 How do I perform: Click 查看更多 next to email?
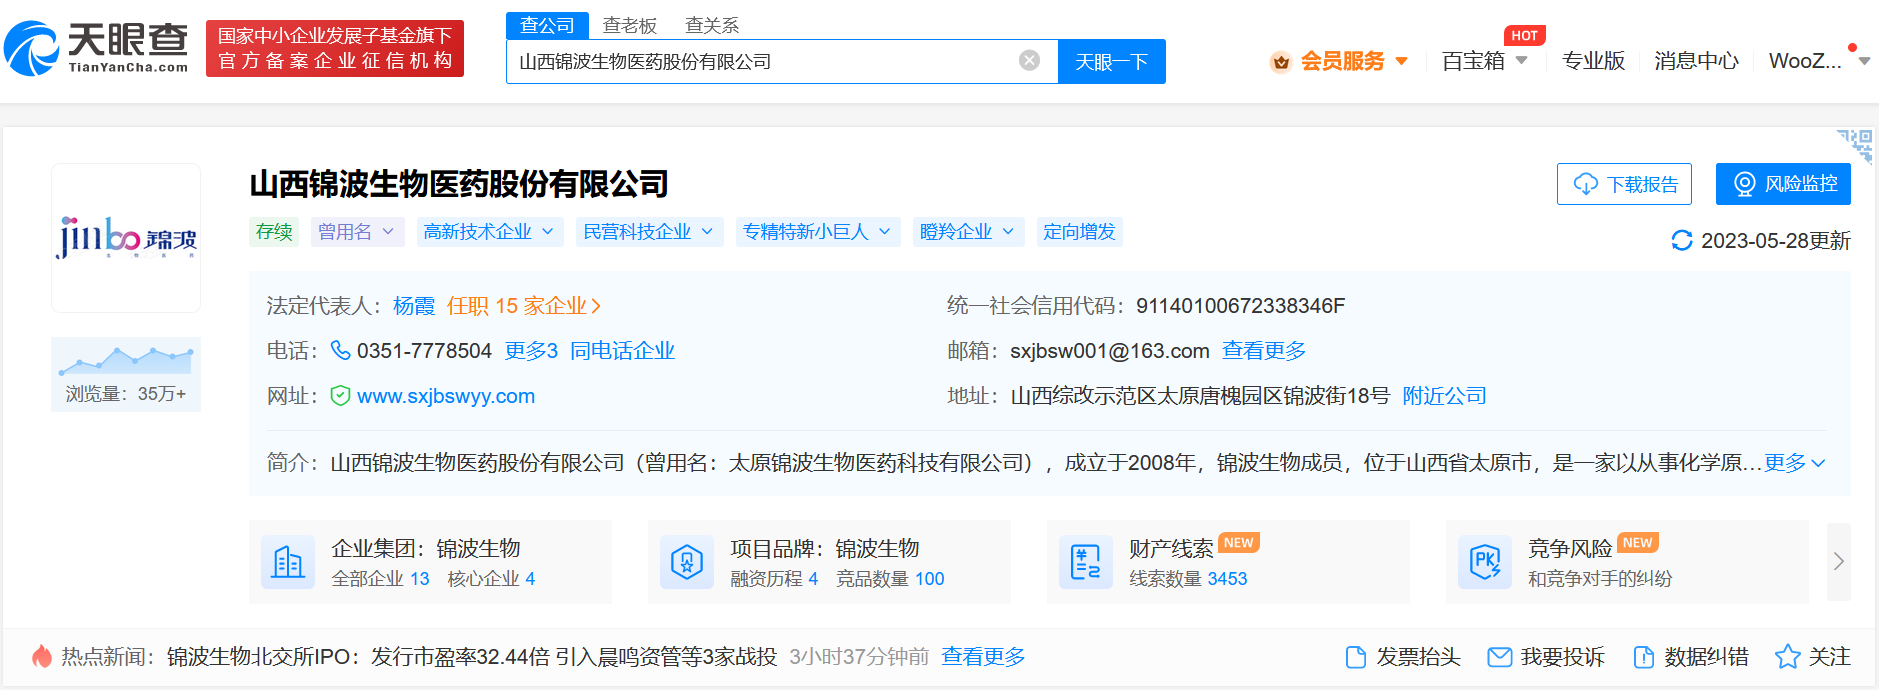coord(1264,351)
